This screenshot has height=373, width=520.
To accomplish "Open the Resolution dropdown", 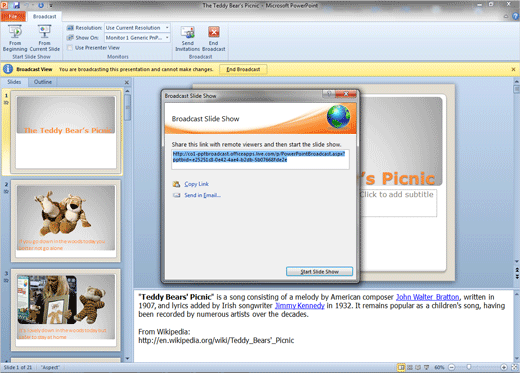I will coord(137,28).
